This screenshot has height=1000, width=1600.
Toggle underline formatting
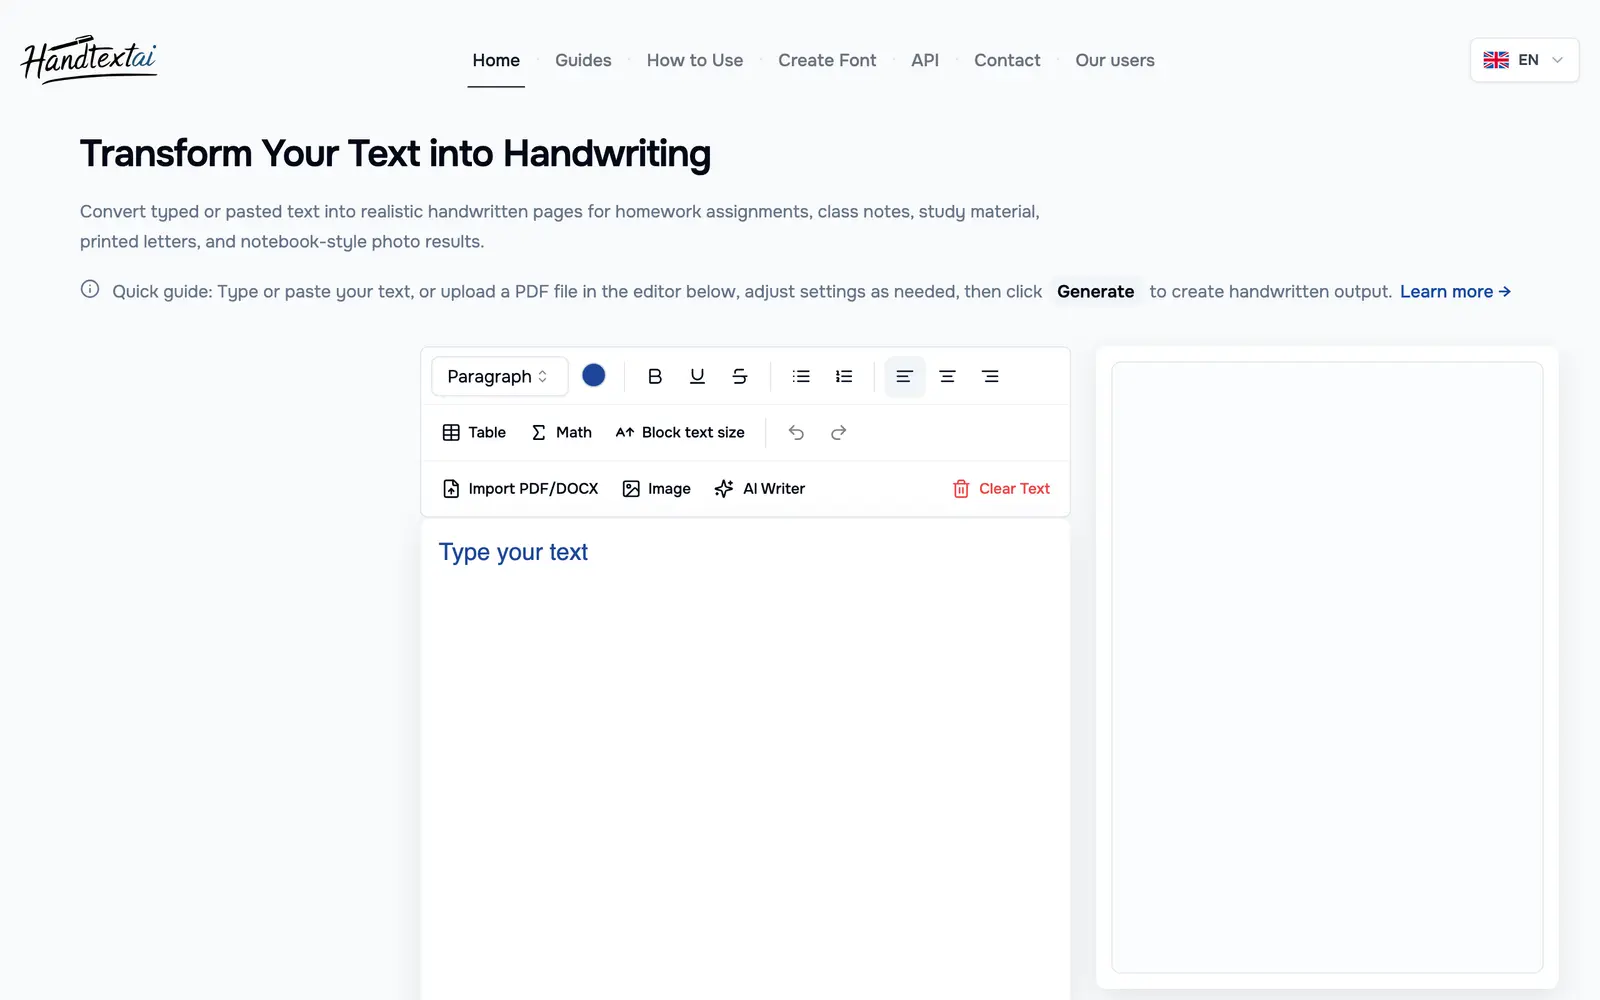(697, 376)
